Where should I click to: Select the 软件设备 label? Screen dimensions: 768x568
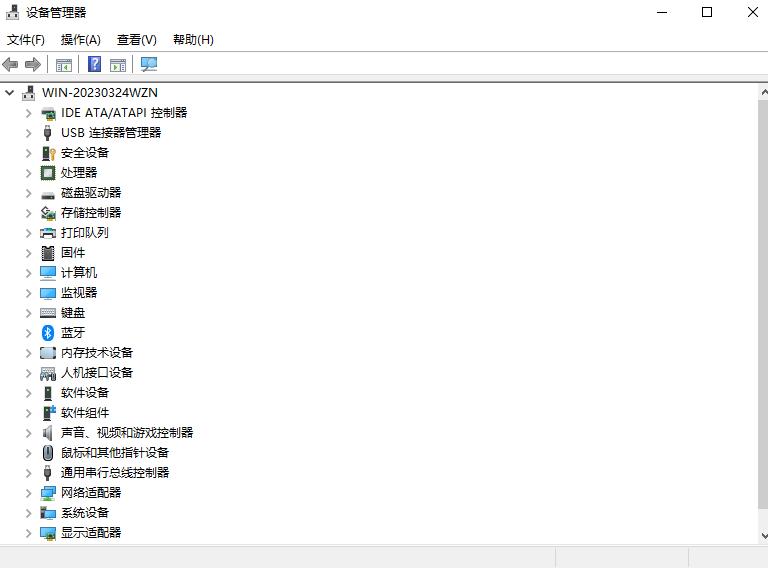(85, 393)
